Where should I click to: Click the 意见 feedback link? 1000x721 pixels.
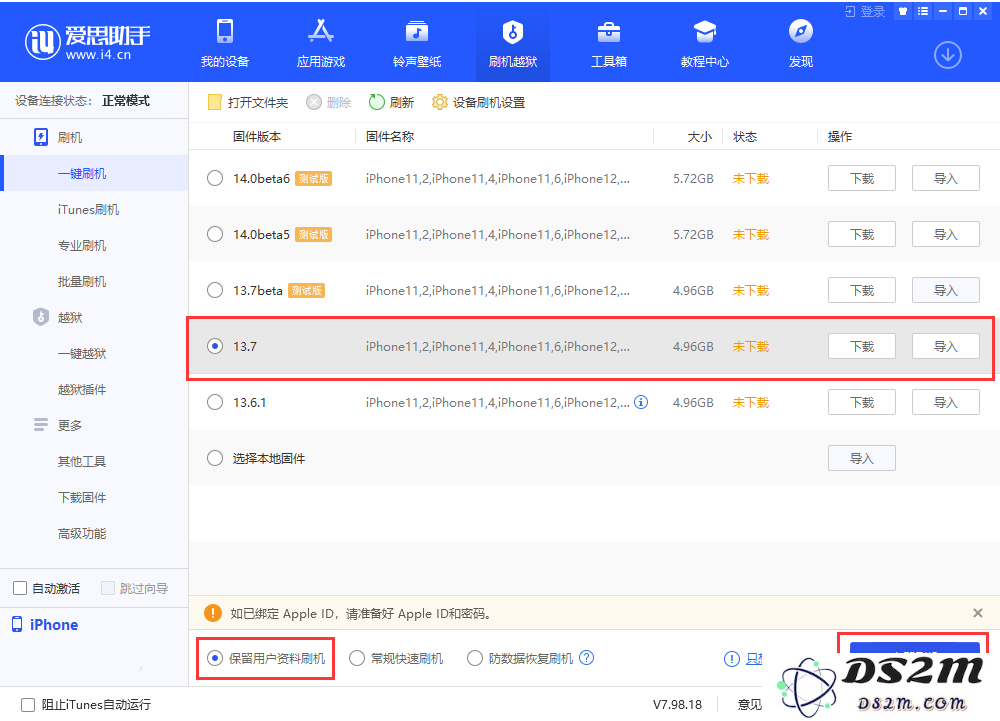[750, 704]
